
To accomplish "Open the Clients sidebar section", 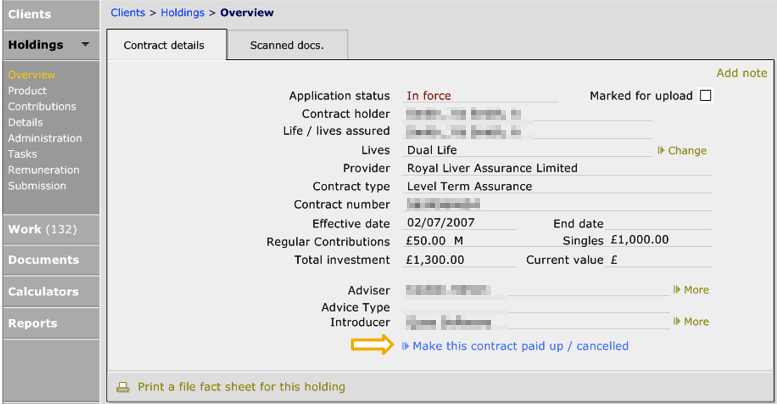I will [51, 14].
